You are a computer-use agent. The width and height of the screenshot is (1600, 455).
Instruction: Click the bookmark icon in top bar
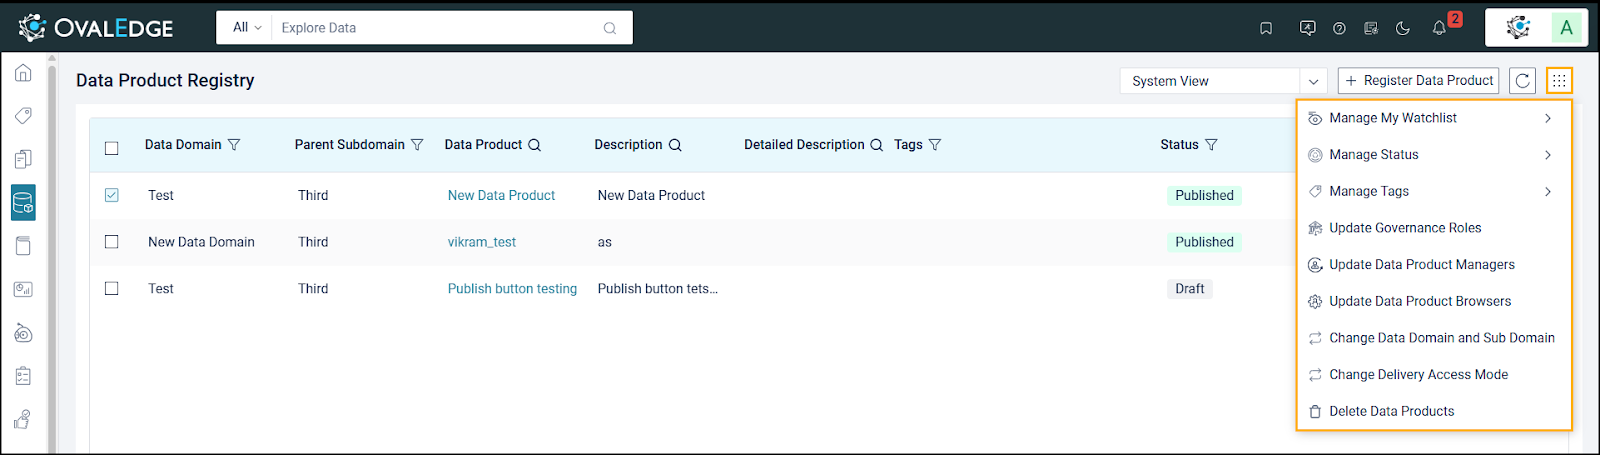pyautogui.click(x=1266, y=28)
